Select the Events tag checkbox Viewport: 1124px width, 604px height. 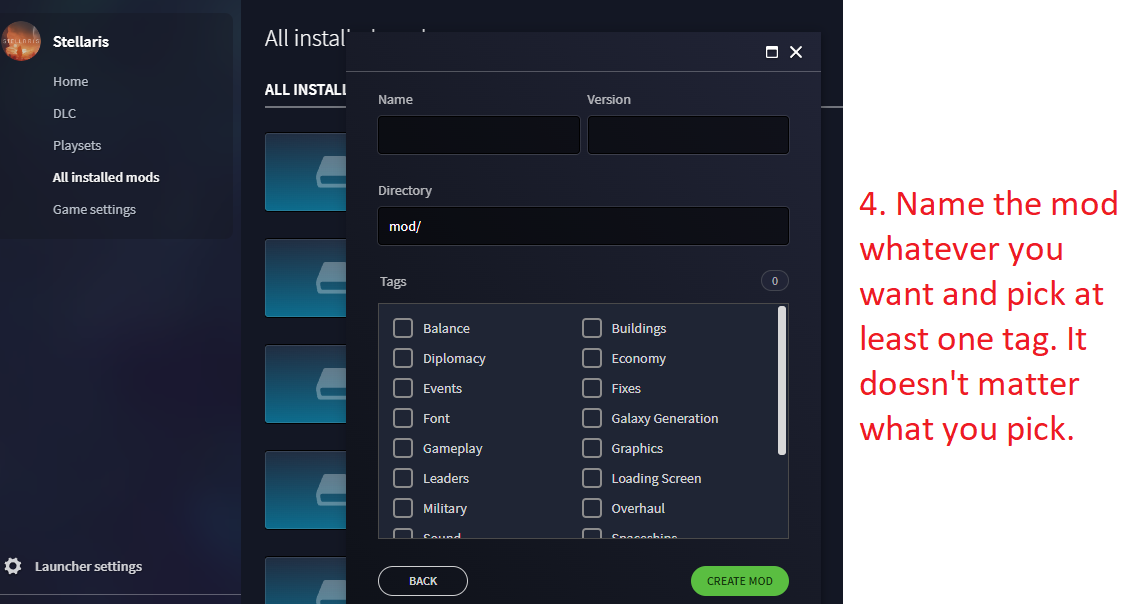pyautogui.click(x=403, y=388)
